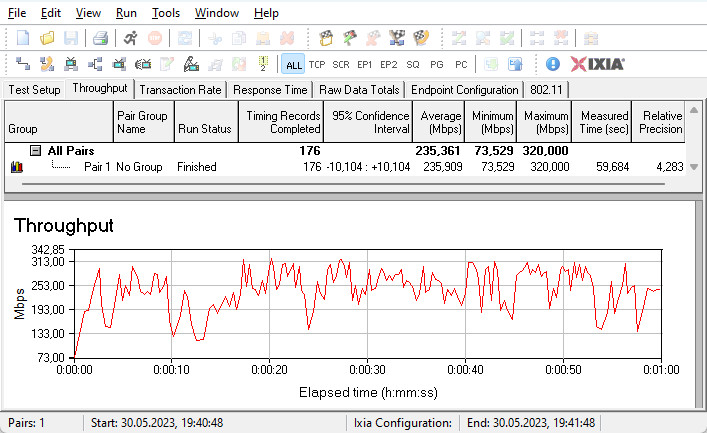Click the Copy icon
The image size is (707, 433).
click(239, 38)
